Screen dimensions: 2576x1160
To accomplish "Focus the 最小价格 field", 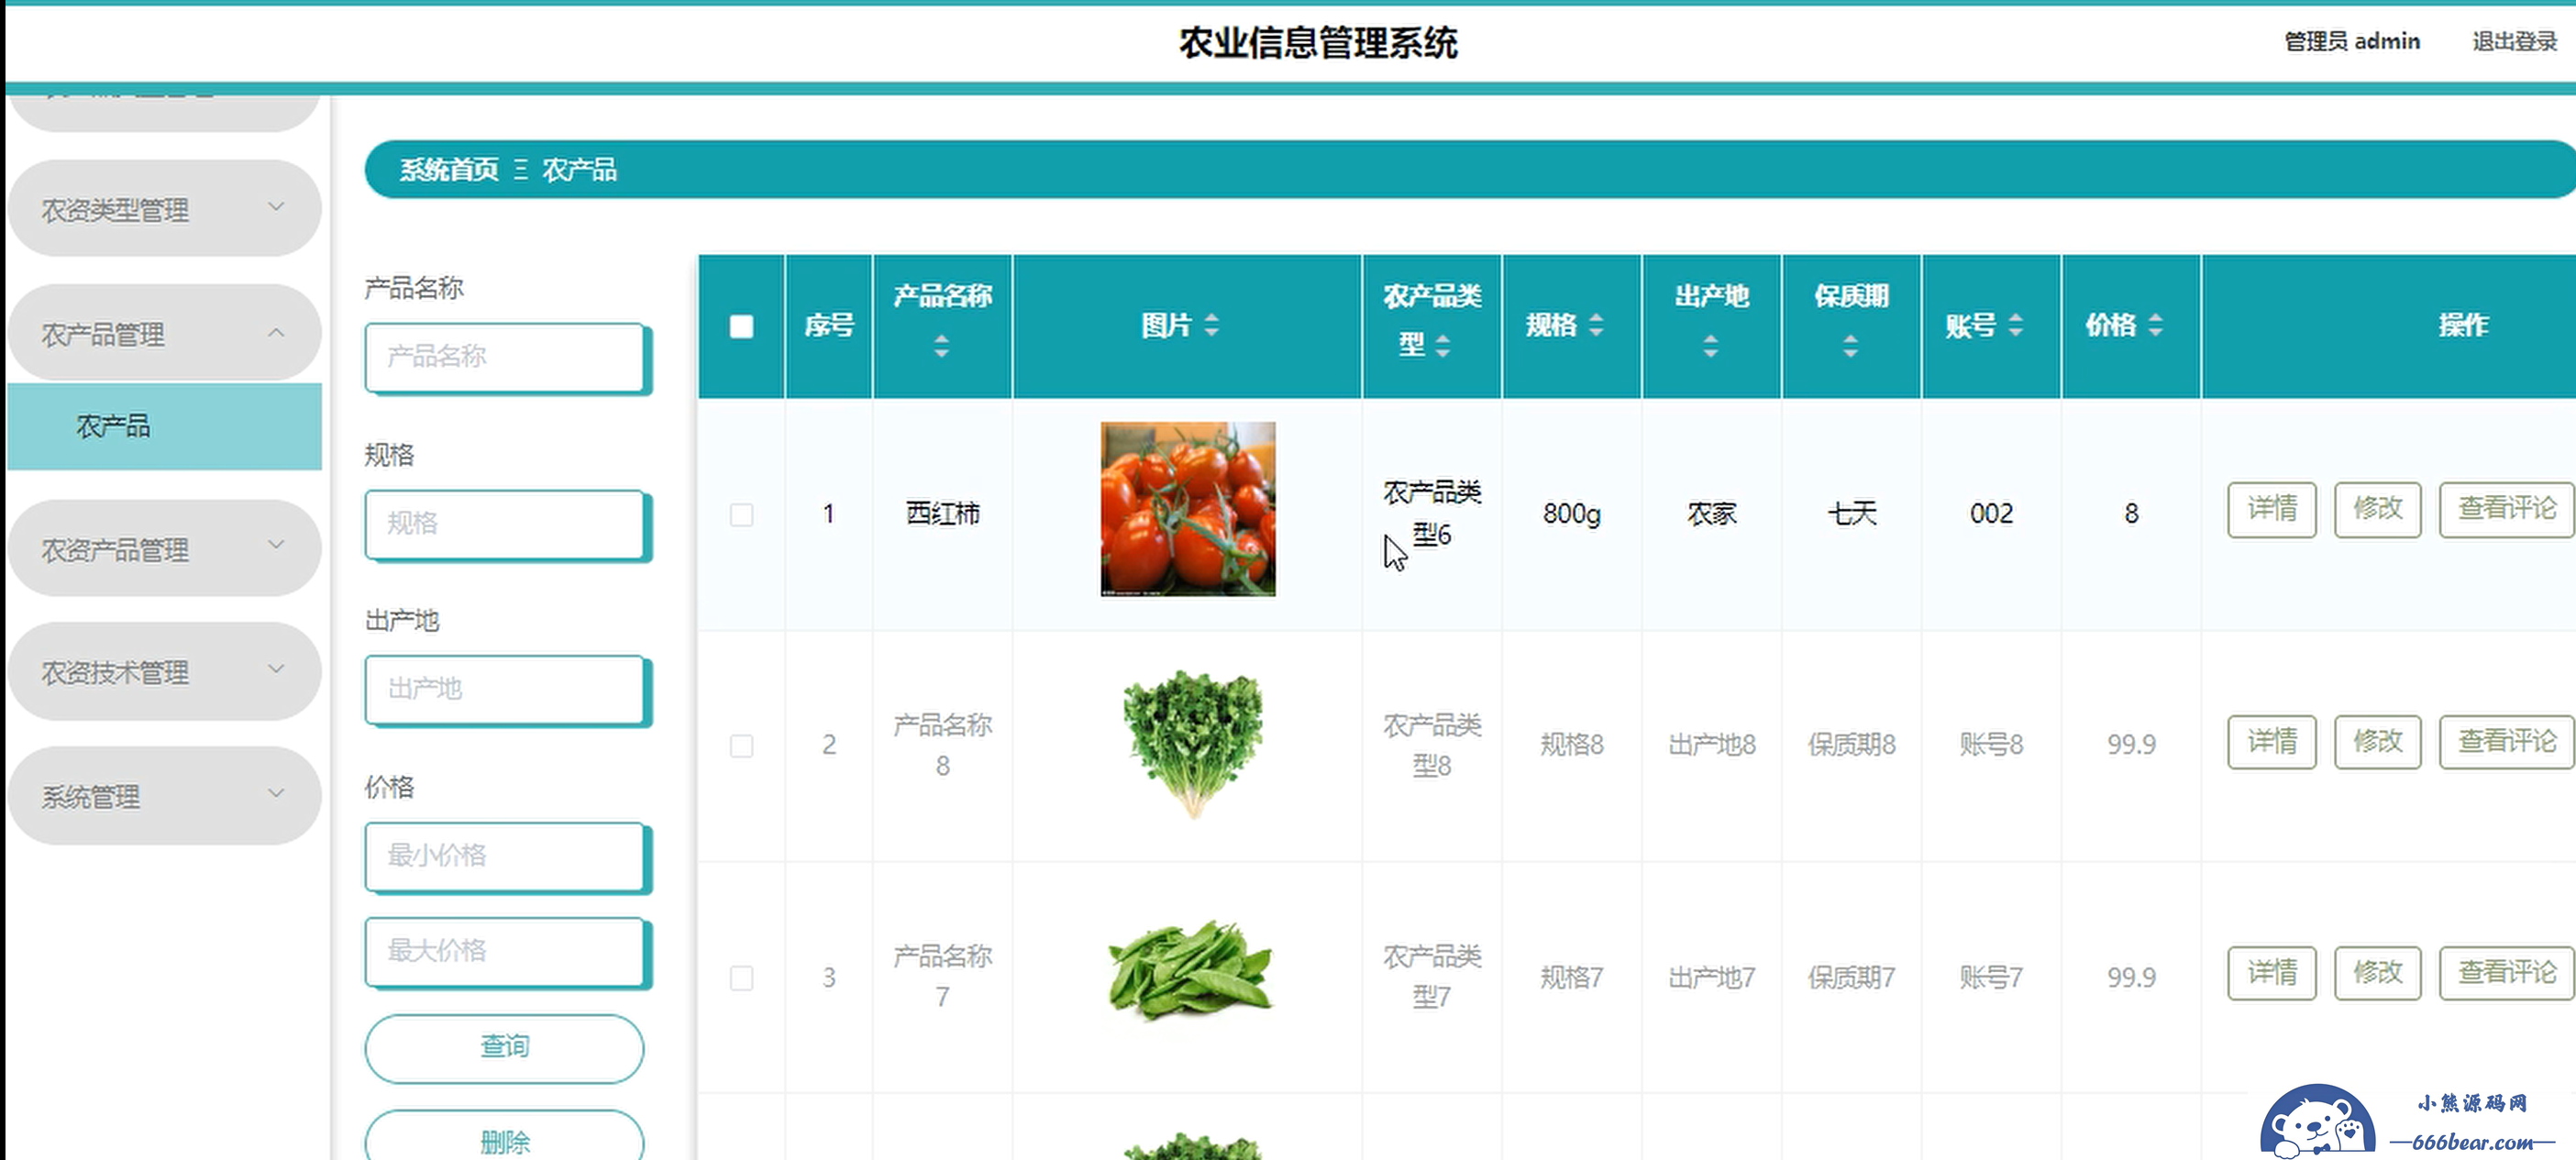I will pyautogui.click(x=506, y=856).
